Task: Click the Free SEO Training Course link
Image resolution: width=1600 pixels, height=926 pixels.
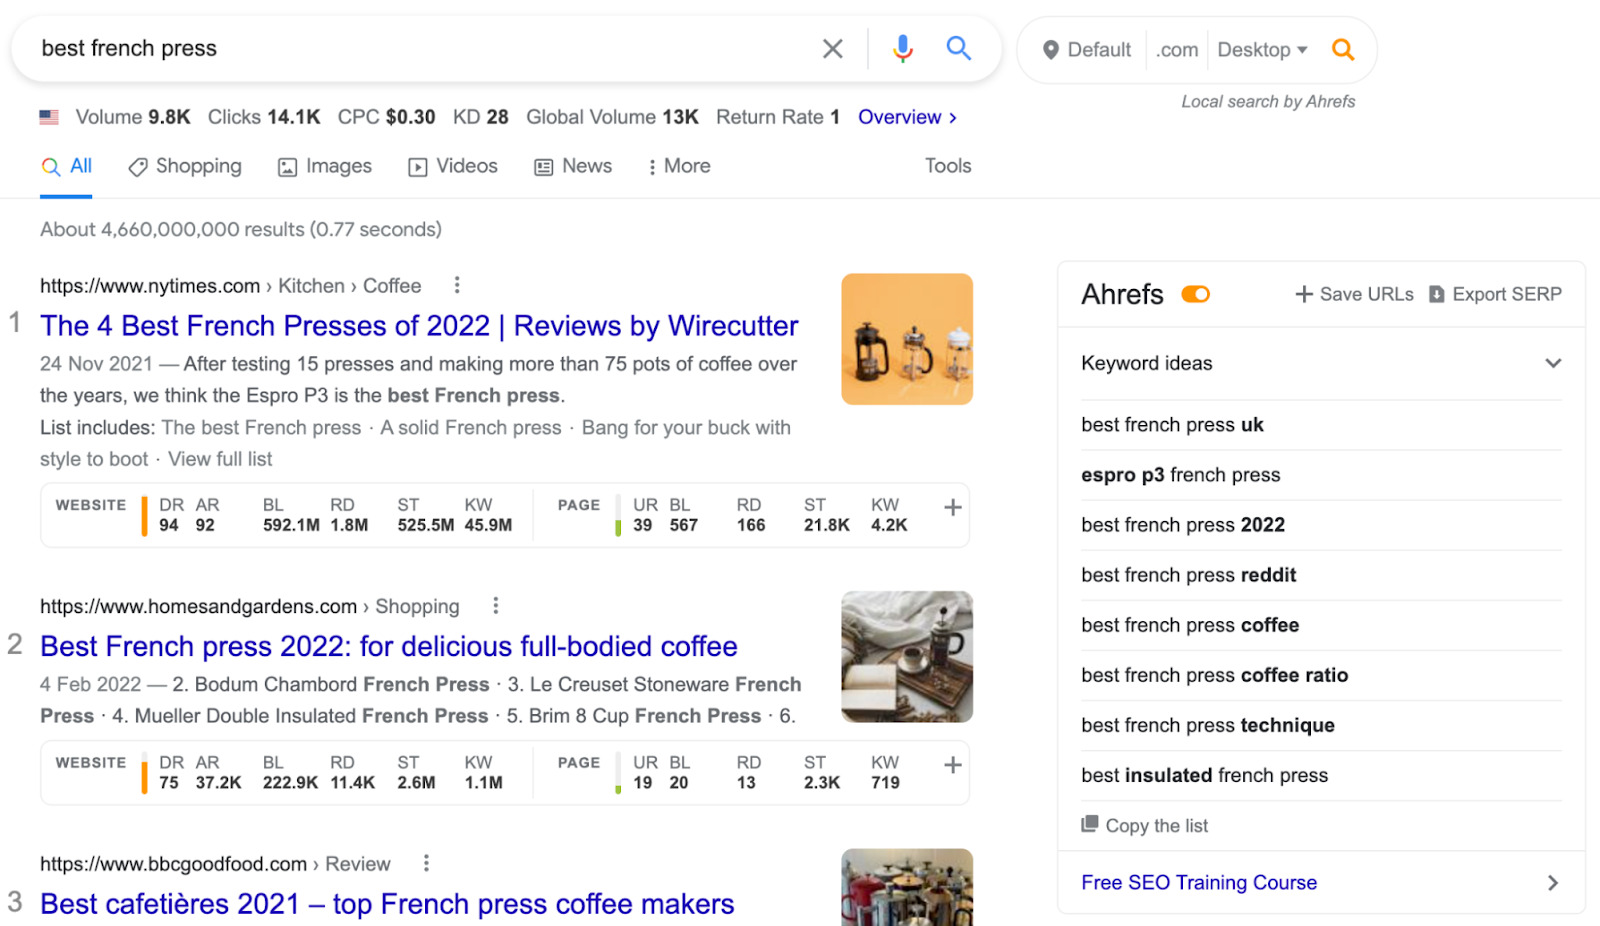Action: click(x=1199, y=883)
